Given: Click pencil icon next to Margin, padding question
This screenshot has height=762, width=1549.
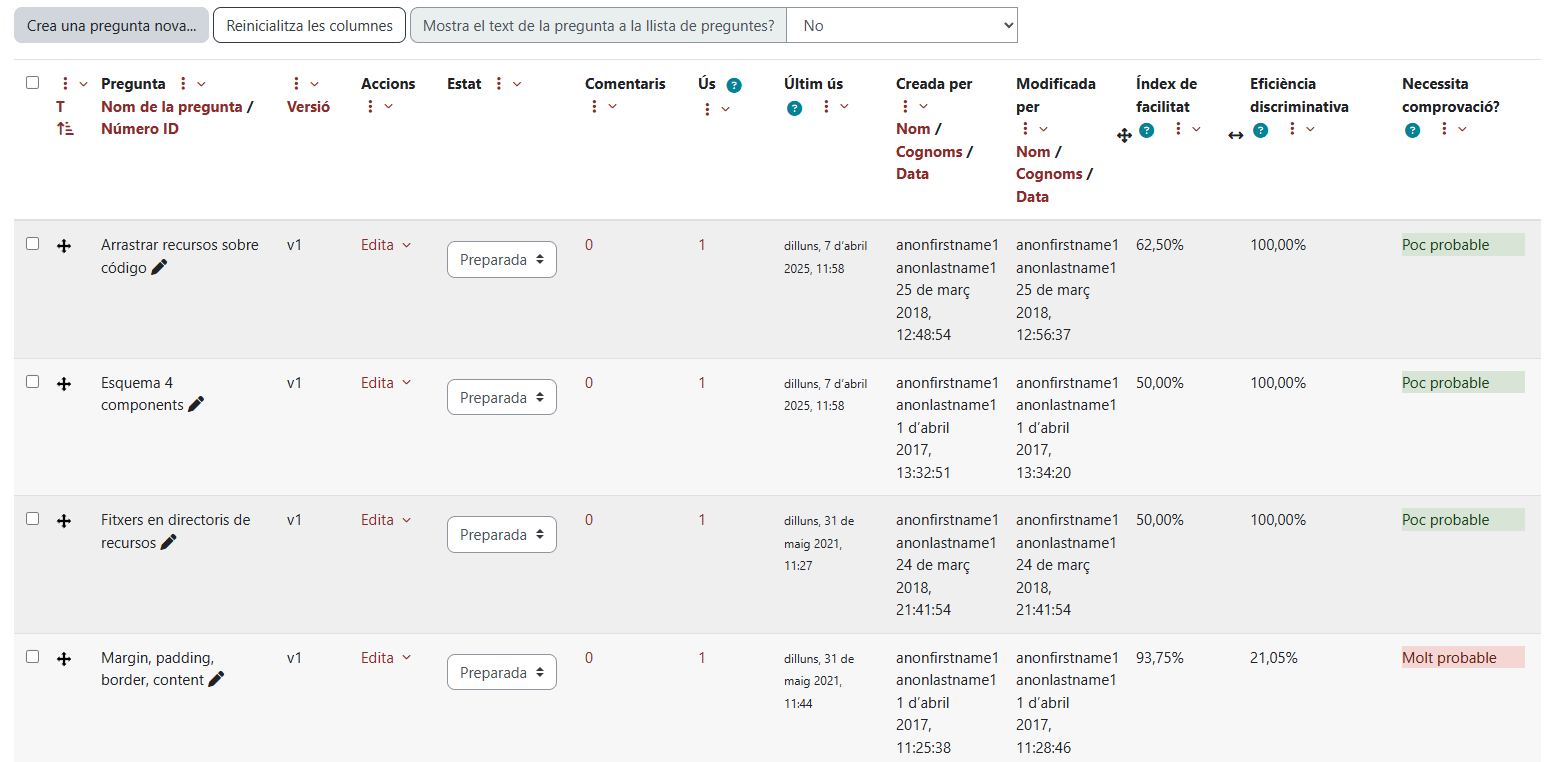Looking at the screenshot, I should (216, 680).
